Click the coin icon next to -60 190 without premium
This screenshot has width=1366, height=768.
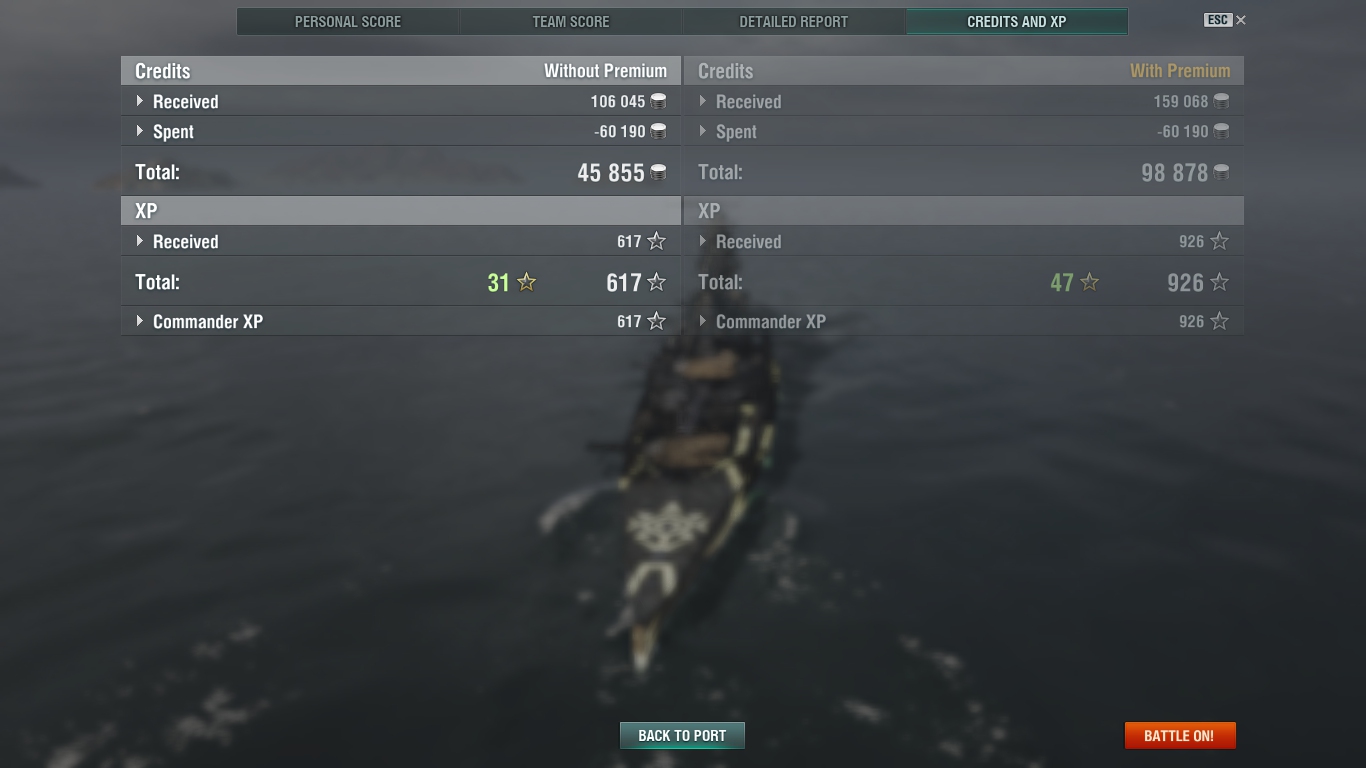[x=658, y=131]
